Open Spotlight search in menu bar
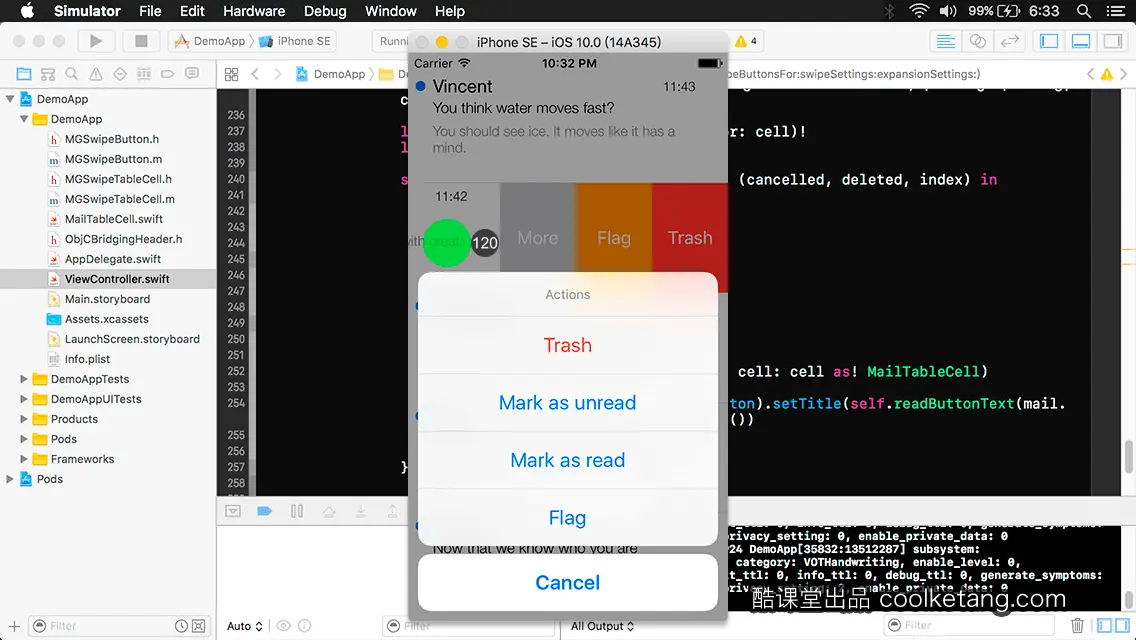The height and width of the screenshot is (640, 1136). pyautogui.click(x=1084, y=11)
